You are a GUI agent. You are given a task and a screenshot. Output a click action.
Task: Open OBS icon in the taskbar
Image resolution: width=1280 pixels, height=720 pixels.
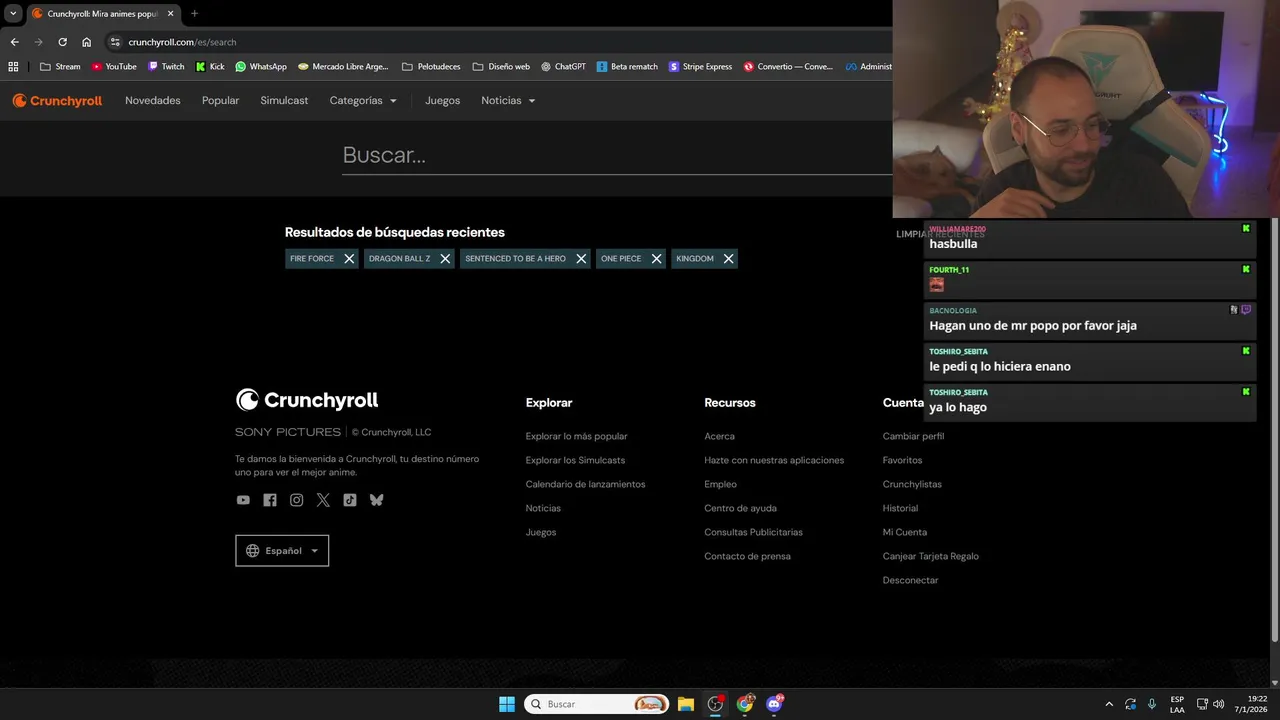click(x=715, y=704)
